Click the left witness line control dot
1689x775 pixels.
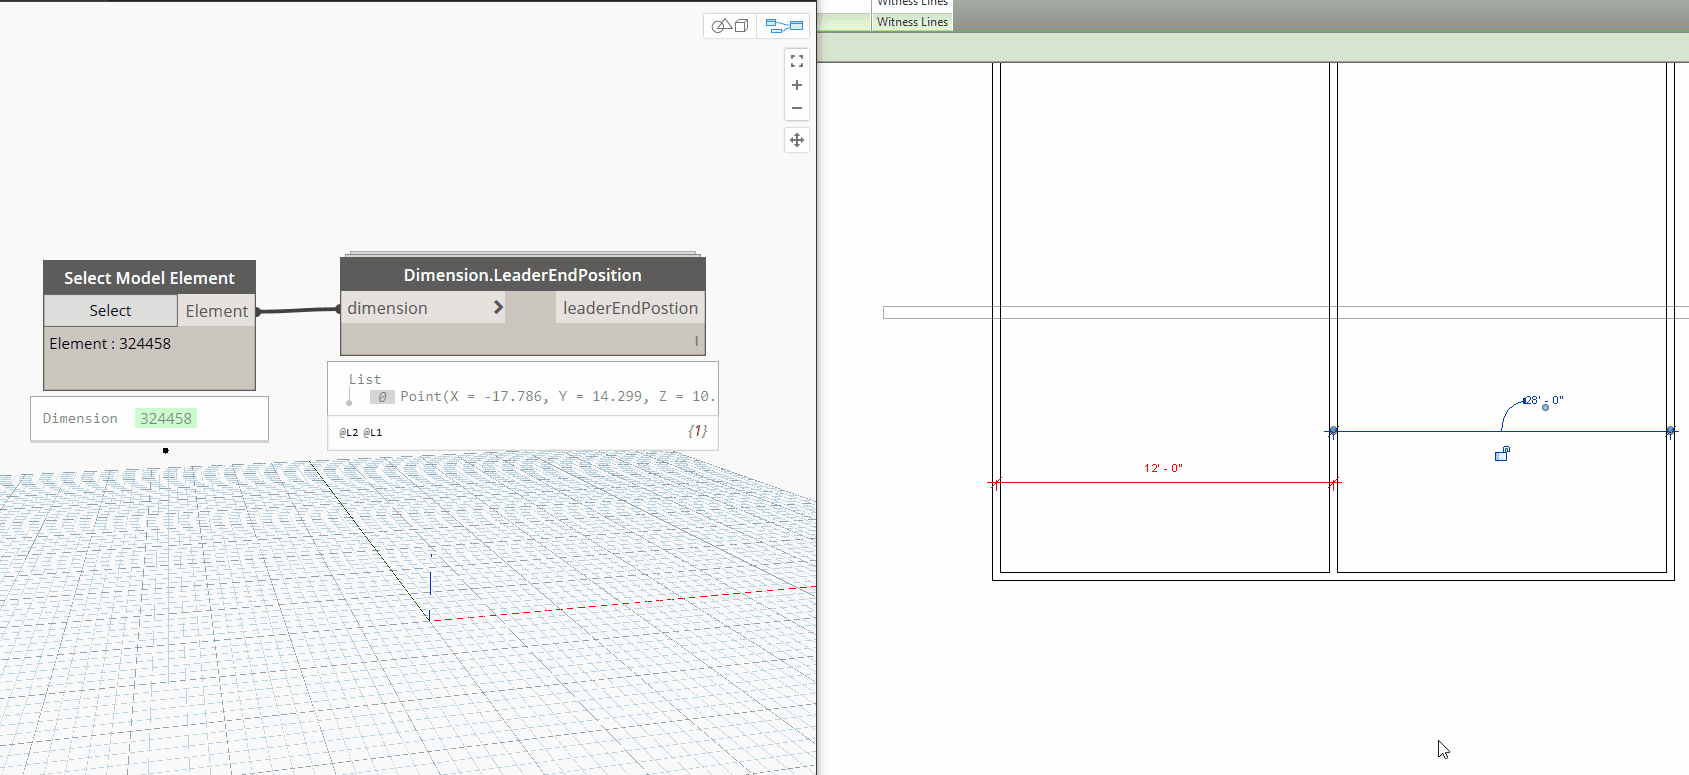tap(1333, 431)
